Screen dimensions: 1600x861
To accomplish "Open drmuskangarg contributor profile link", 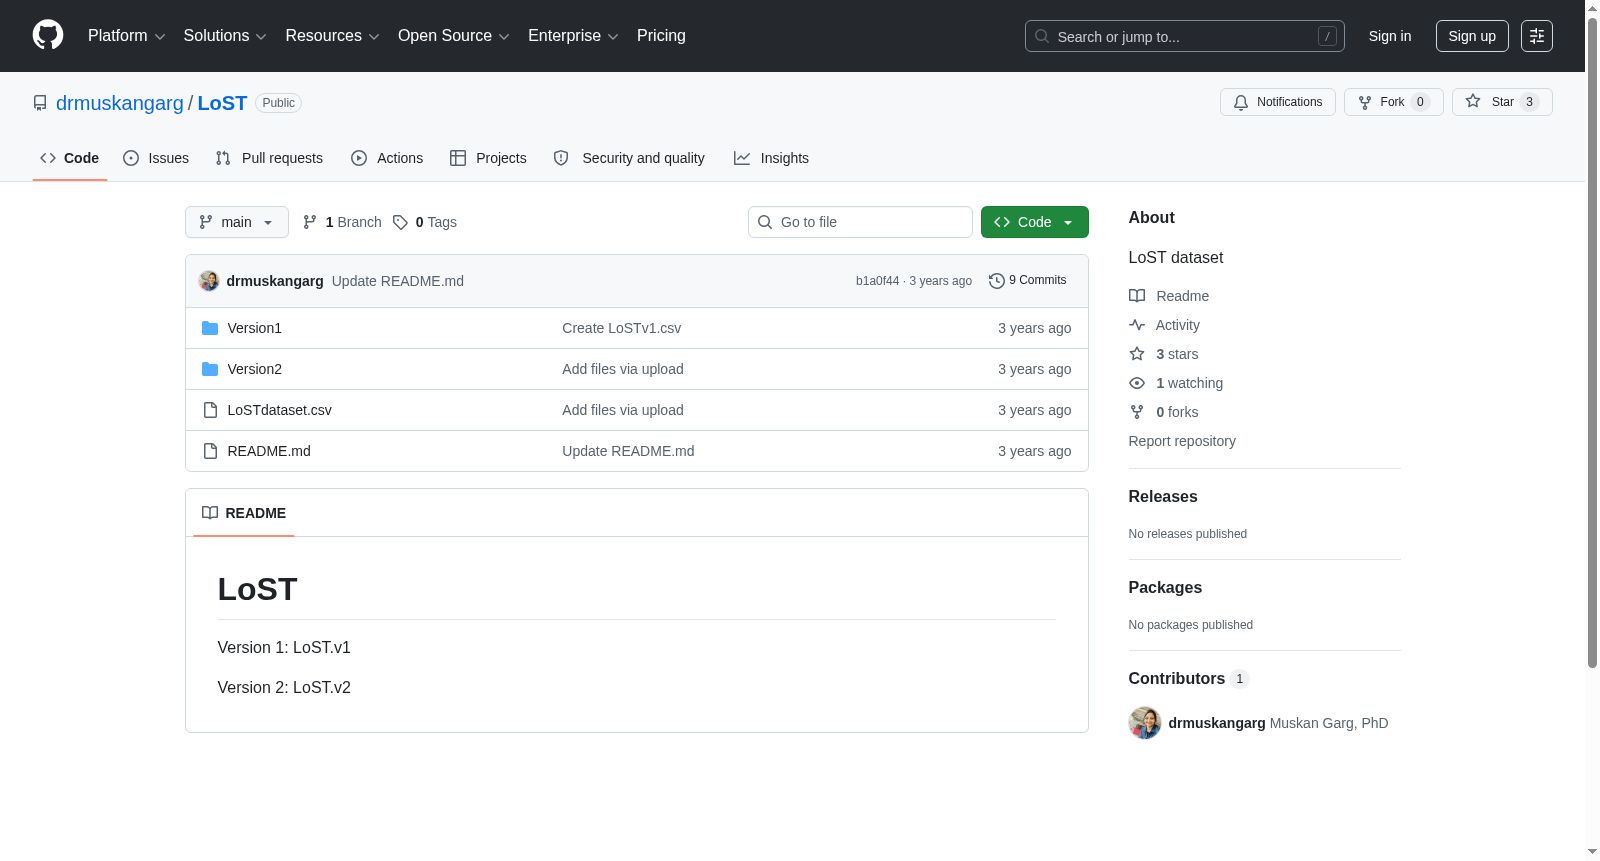I will pyautogui.click(x=1217, y=723).
